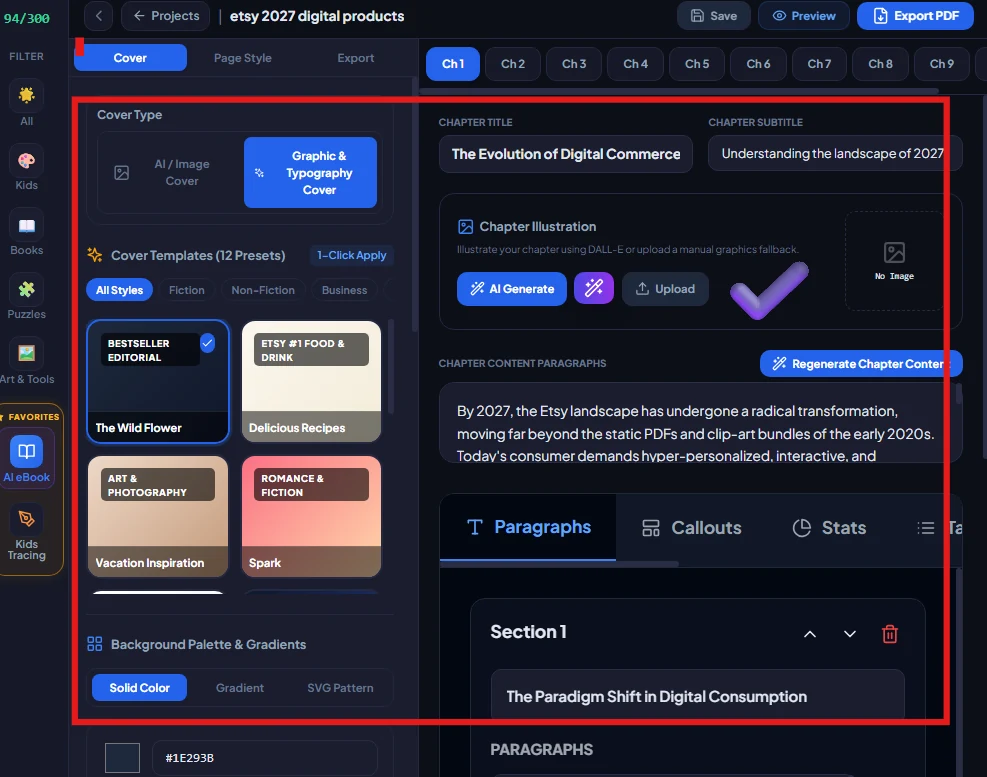Image resolution: width=987 pixels, height=777 pixels.
Task: Select Solid Color background mode
Action: [x=139, y=688]
